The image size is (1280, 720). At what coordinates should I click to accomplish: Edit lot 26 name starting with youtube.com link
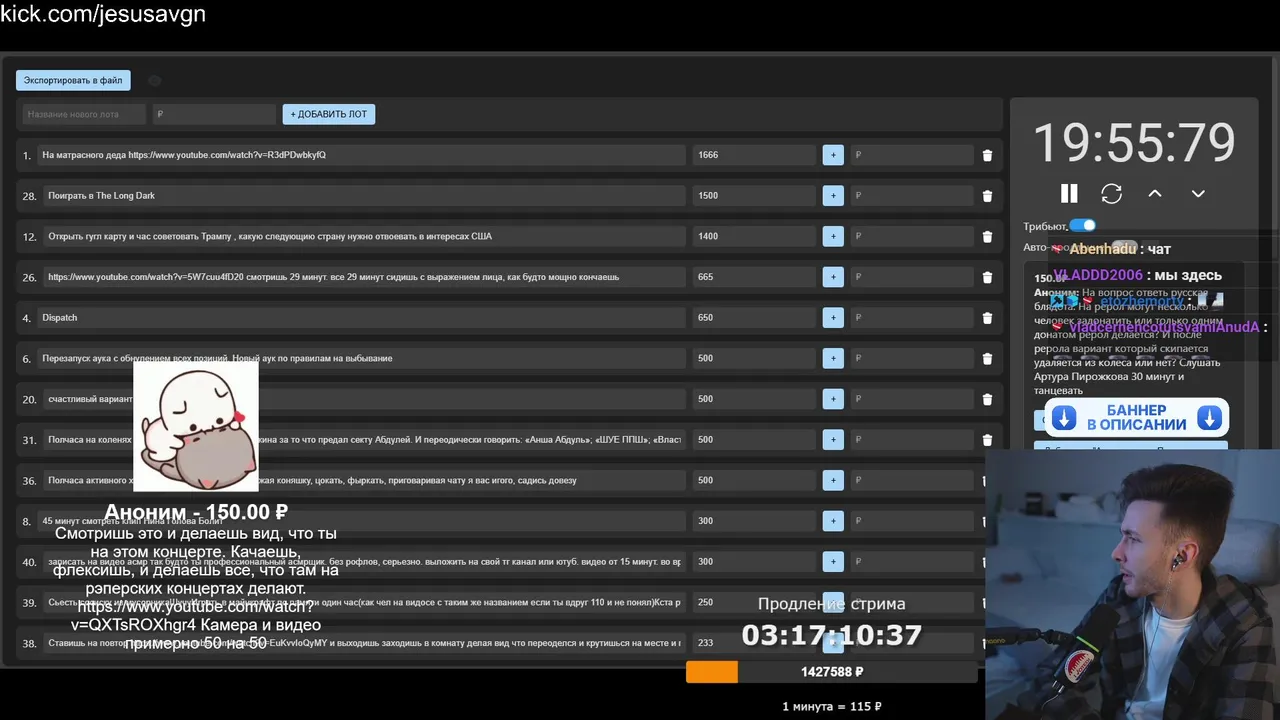[364, 277]
